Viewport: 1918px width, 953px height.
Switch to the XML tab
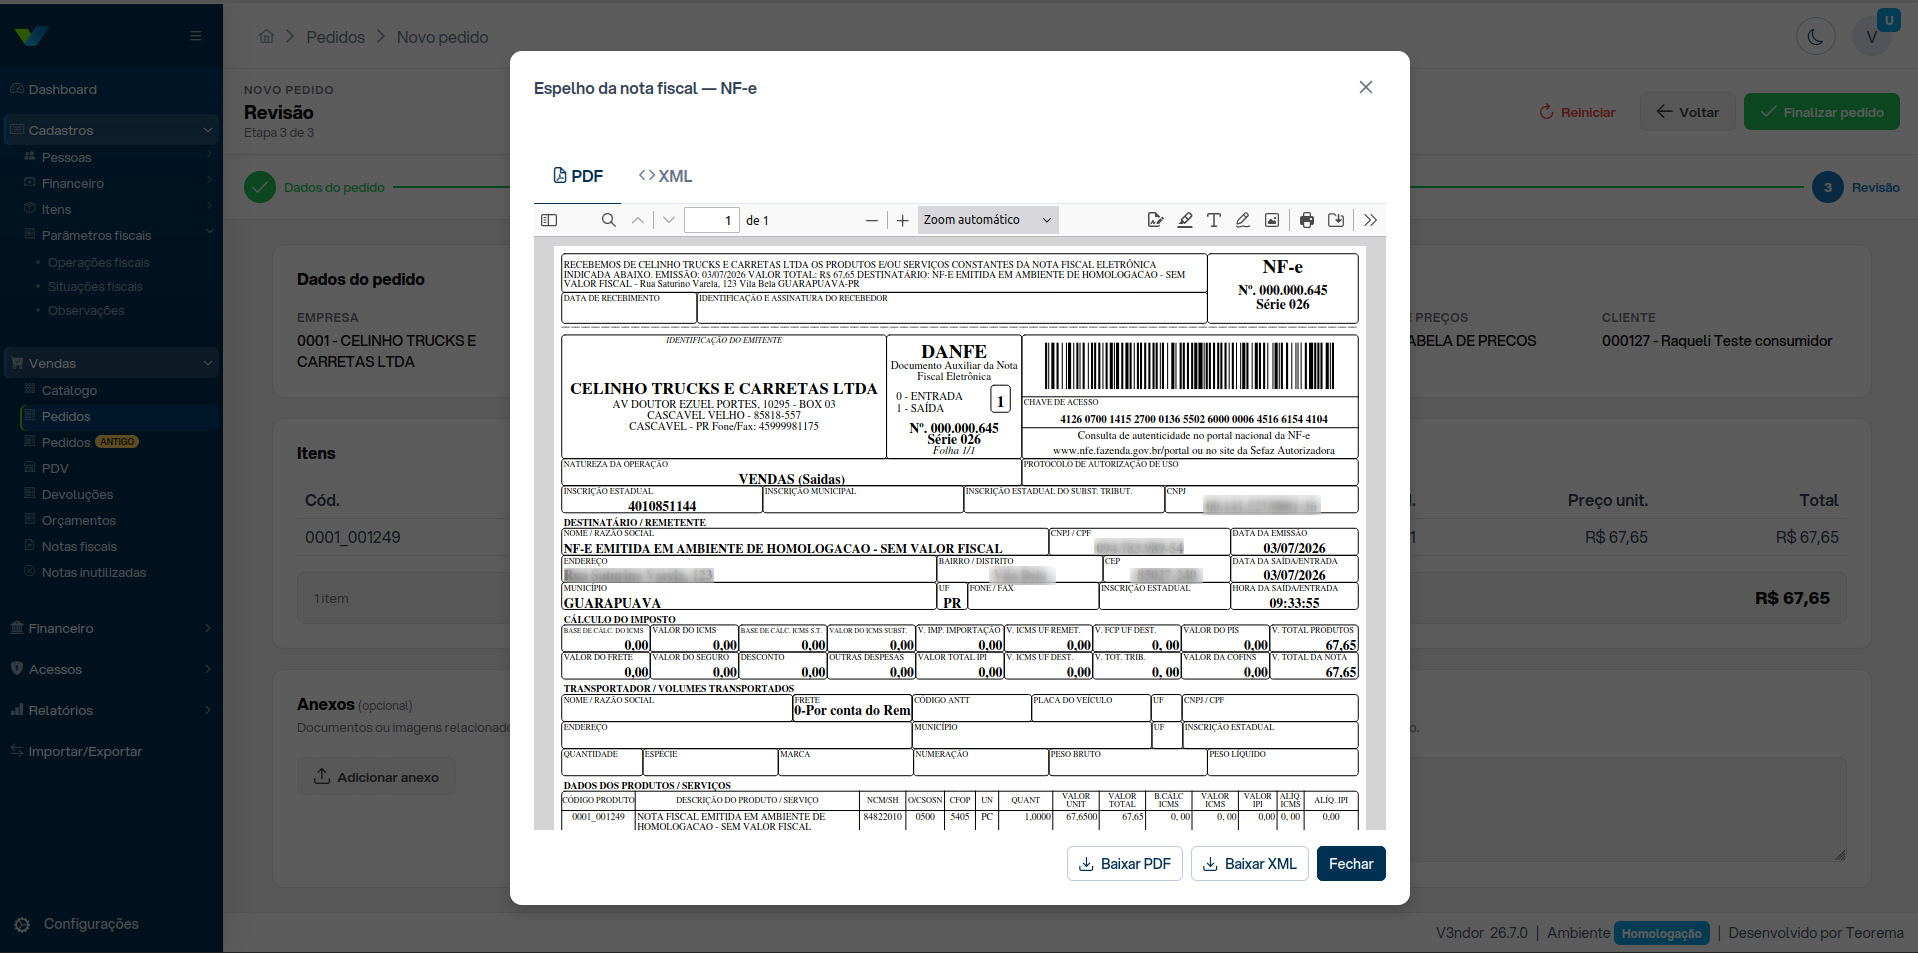(x=666, y=176)
